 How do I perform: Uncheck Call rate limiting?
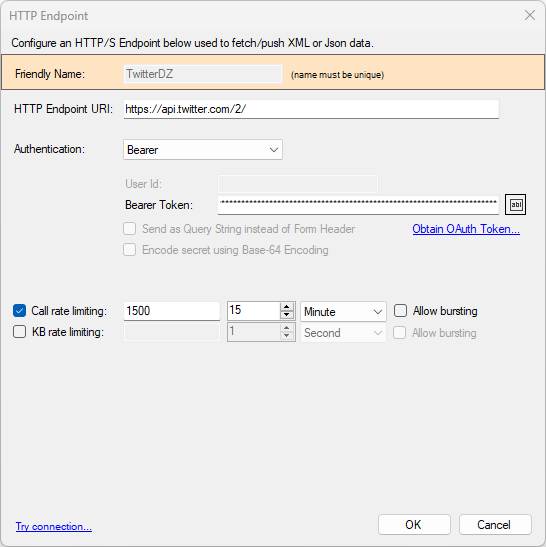click(x=20, y=310)
